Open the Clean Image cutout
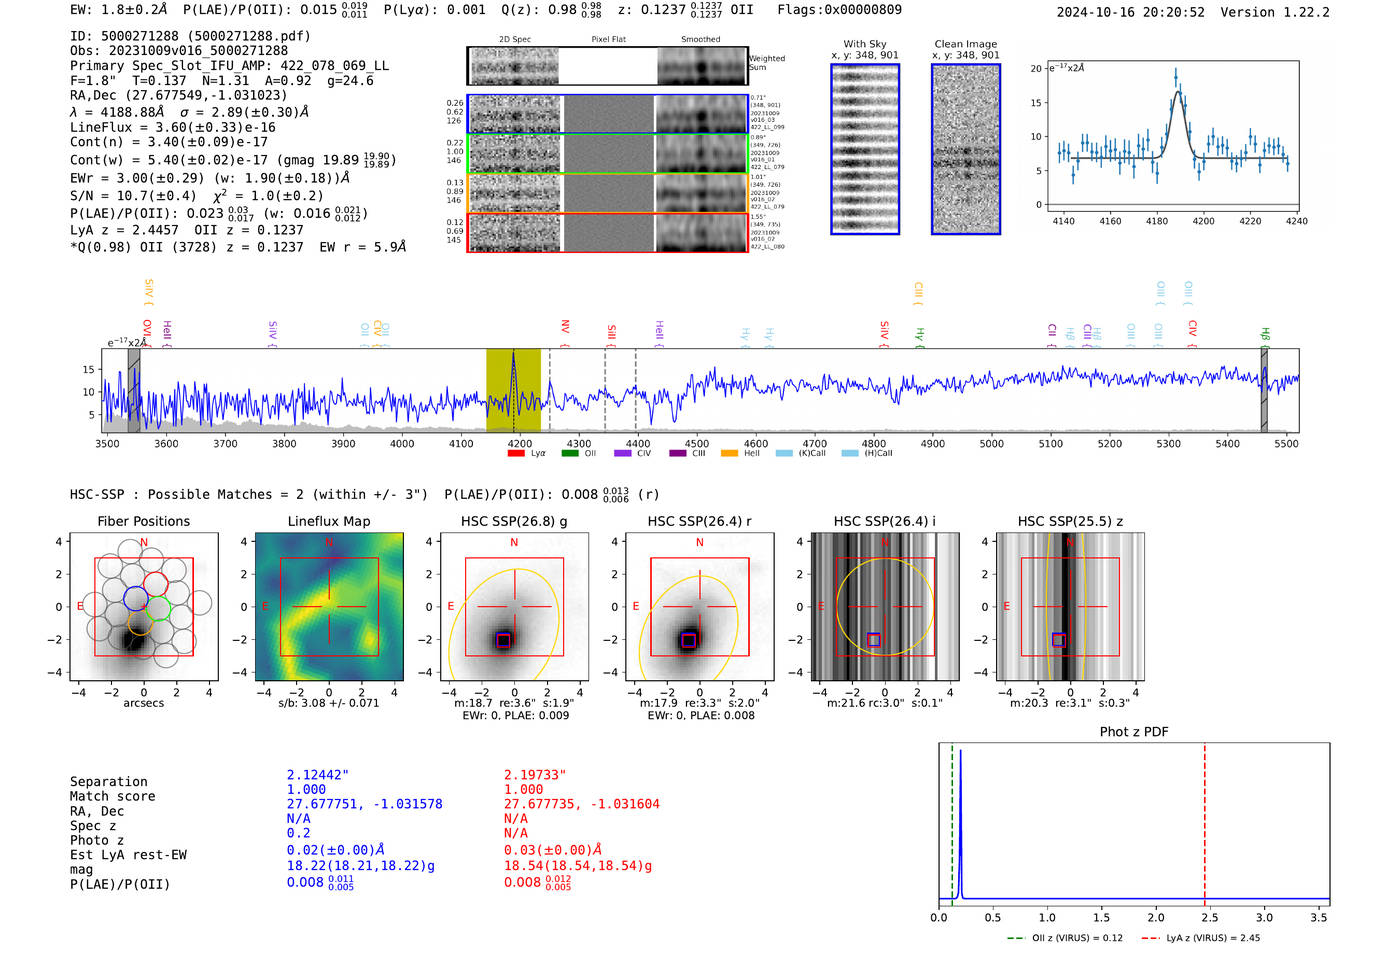This screenshot has height=953, width=1400. click(966, 149)
